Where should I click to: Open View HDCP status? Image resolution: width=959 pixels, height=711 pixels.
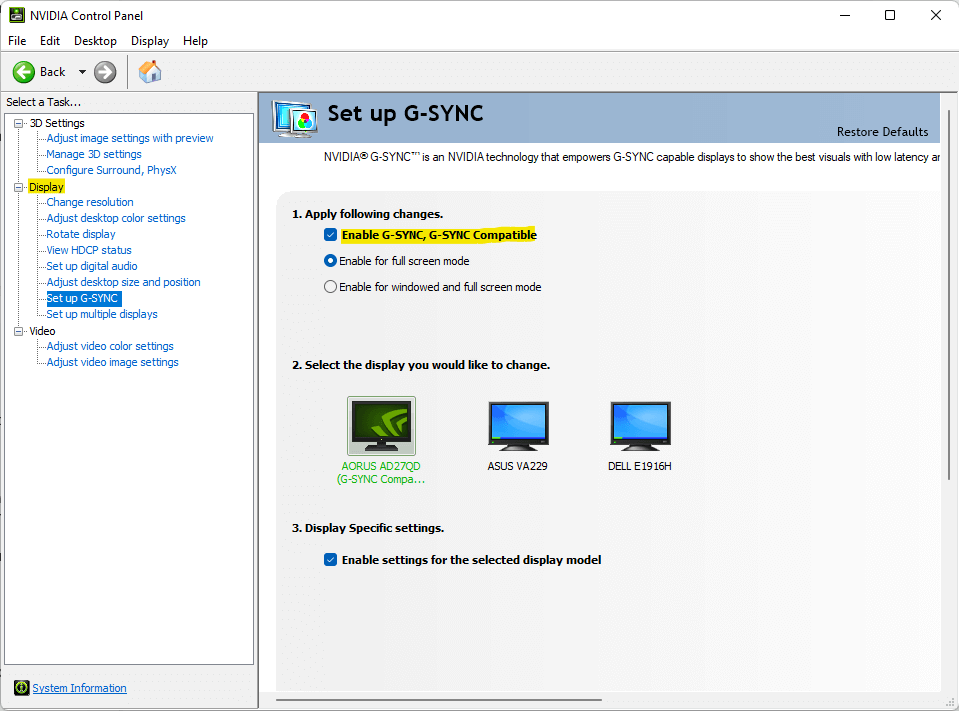pos(89,250)
